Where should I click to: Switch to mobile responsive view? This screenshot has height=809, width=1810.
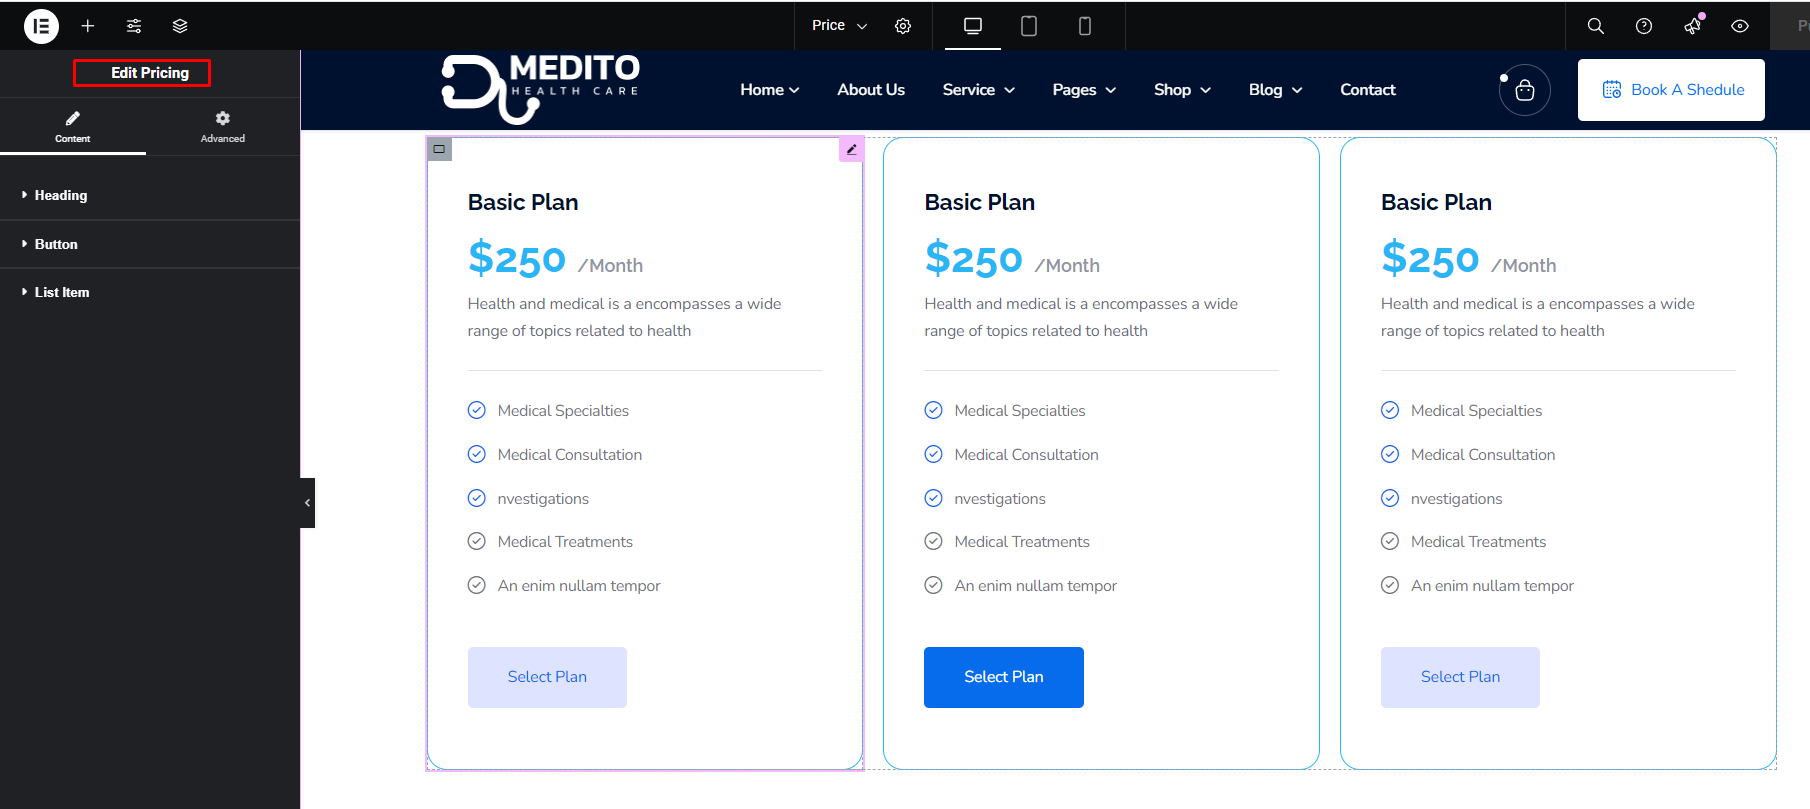tap(1084, 26)
